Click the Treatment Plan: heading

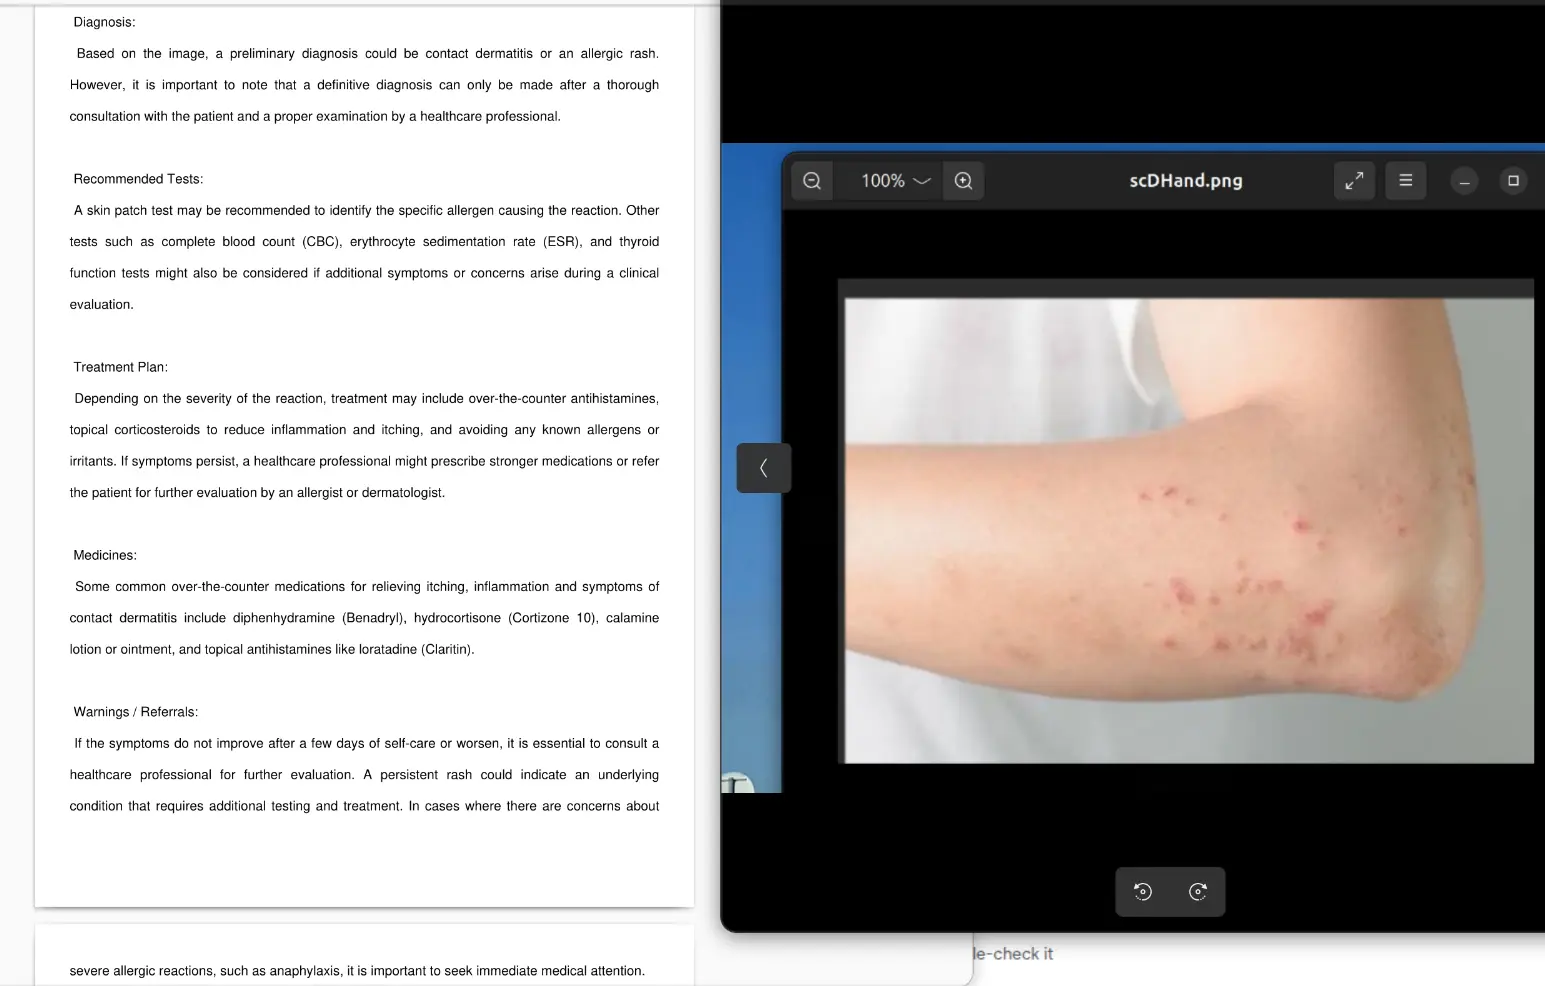point(120,367)
